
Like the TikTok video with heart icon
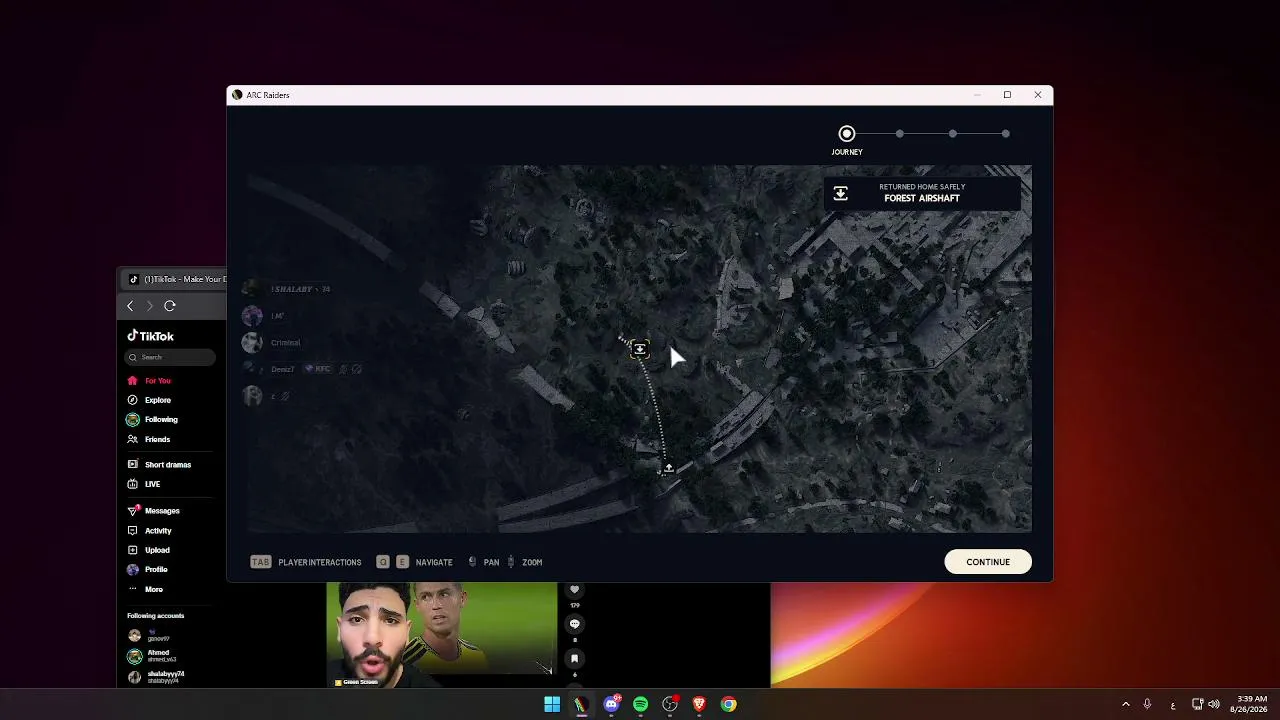(x=574, y=590)
